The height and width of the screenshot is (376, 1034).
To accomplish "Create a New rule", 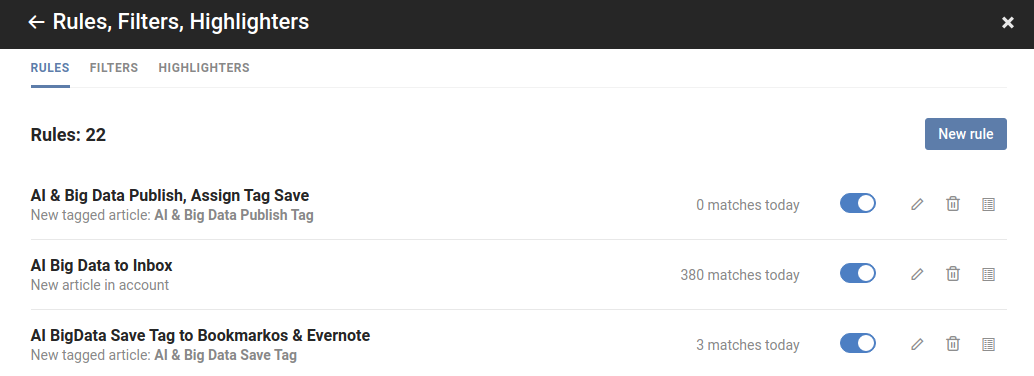I will coord(965,134).
